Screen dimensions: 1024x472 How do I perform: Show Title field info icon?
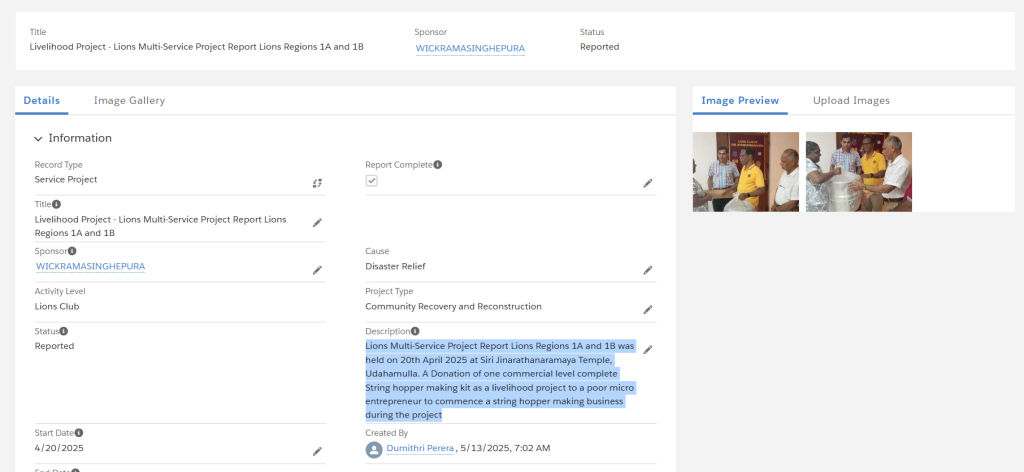(x=57, y=204)
